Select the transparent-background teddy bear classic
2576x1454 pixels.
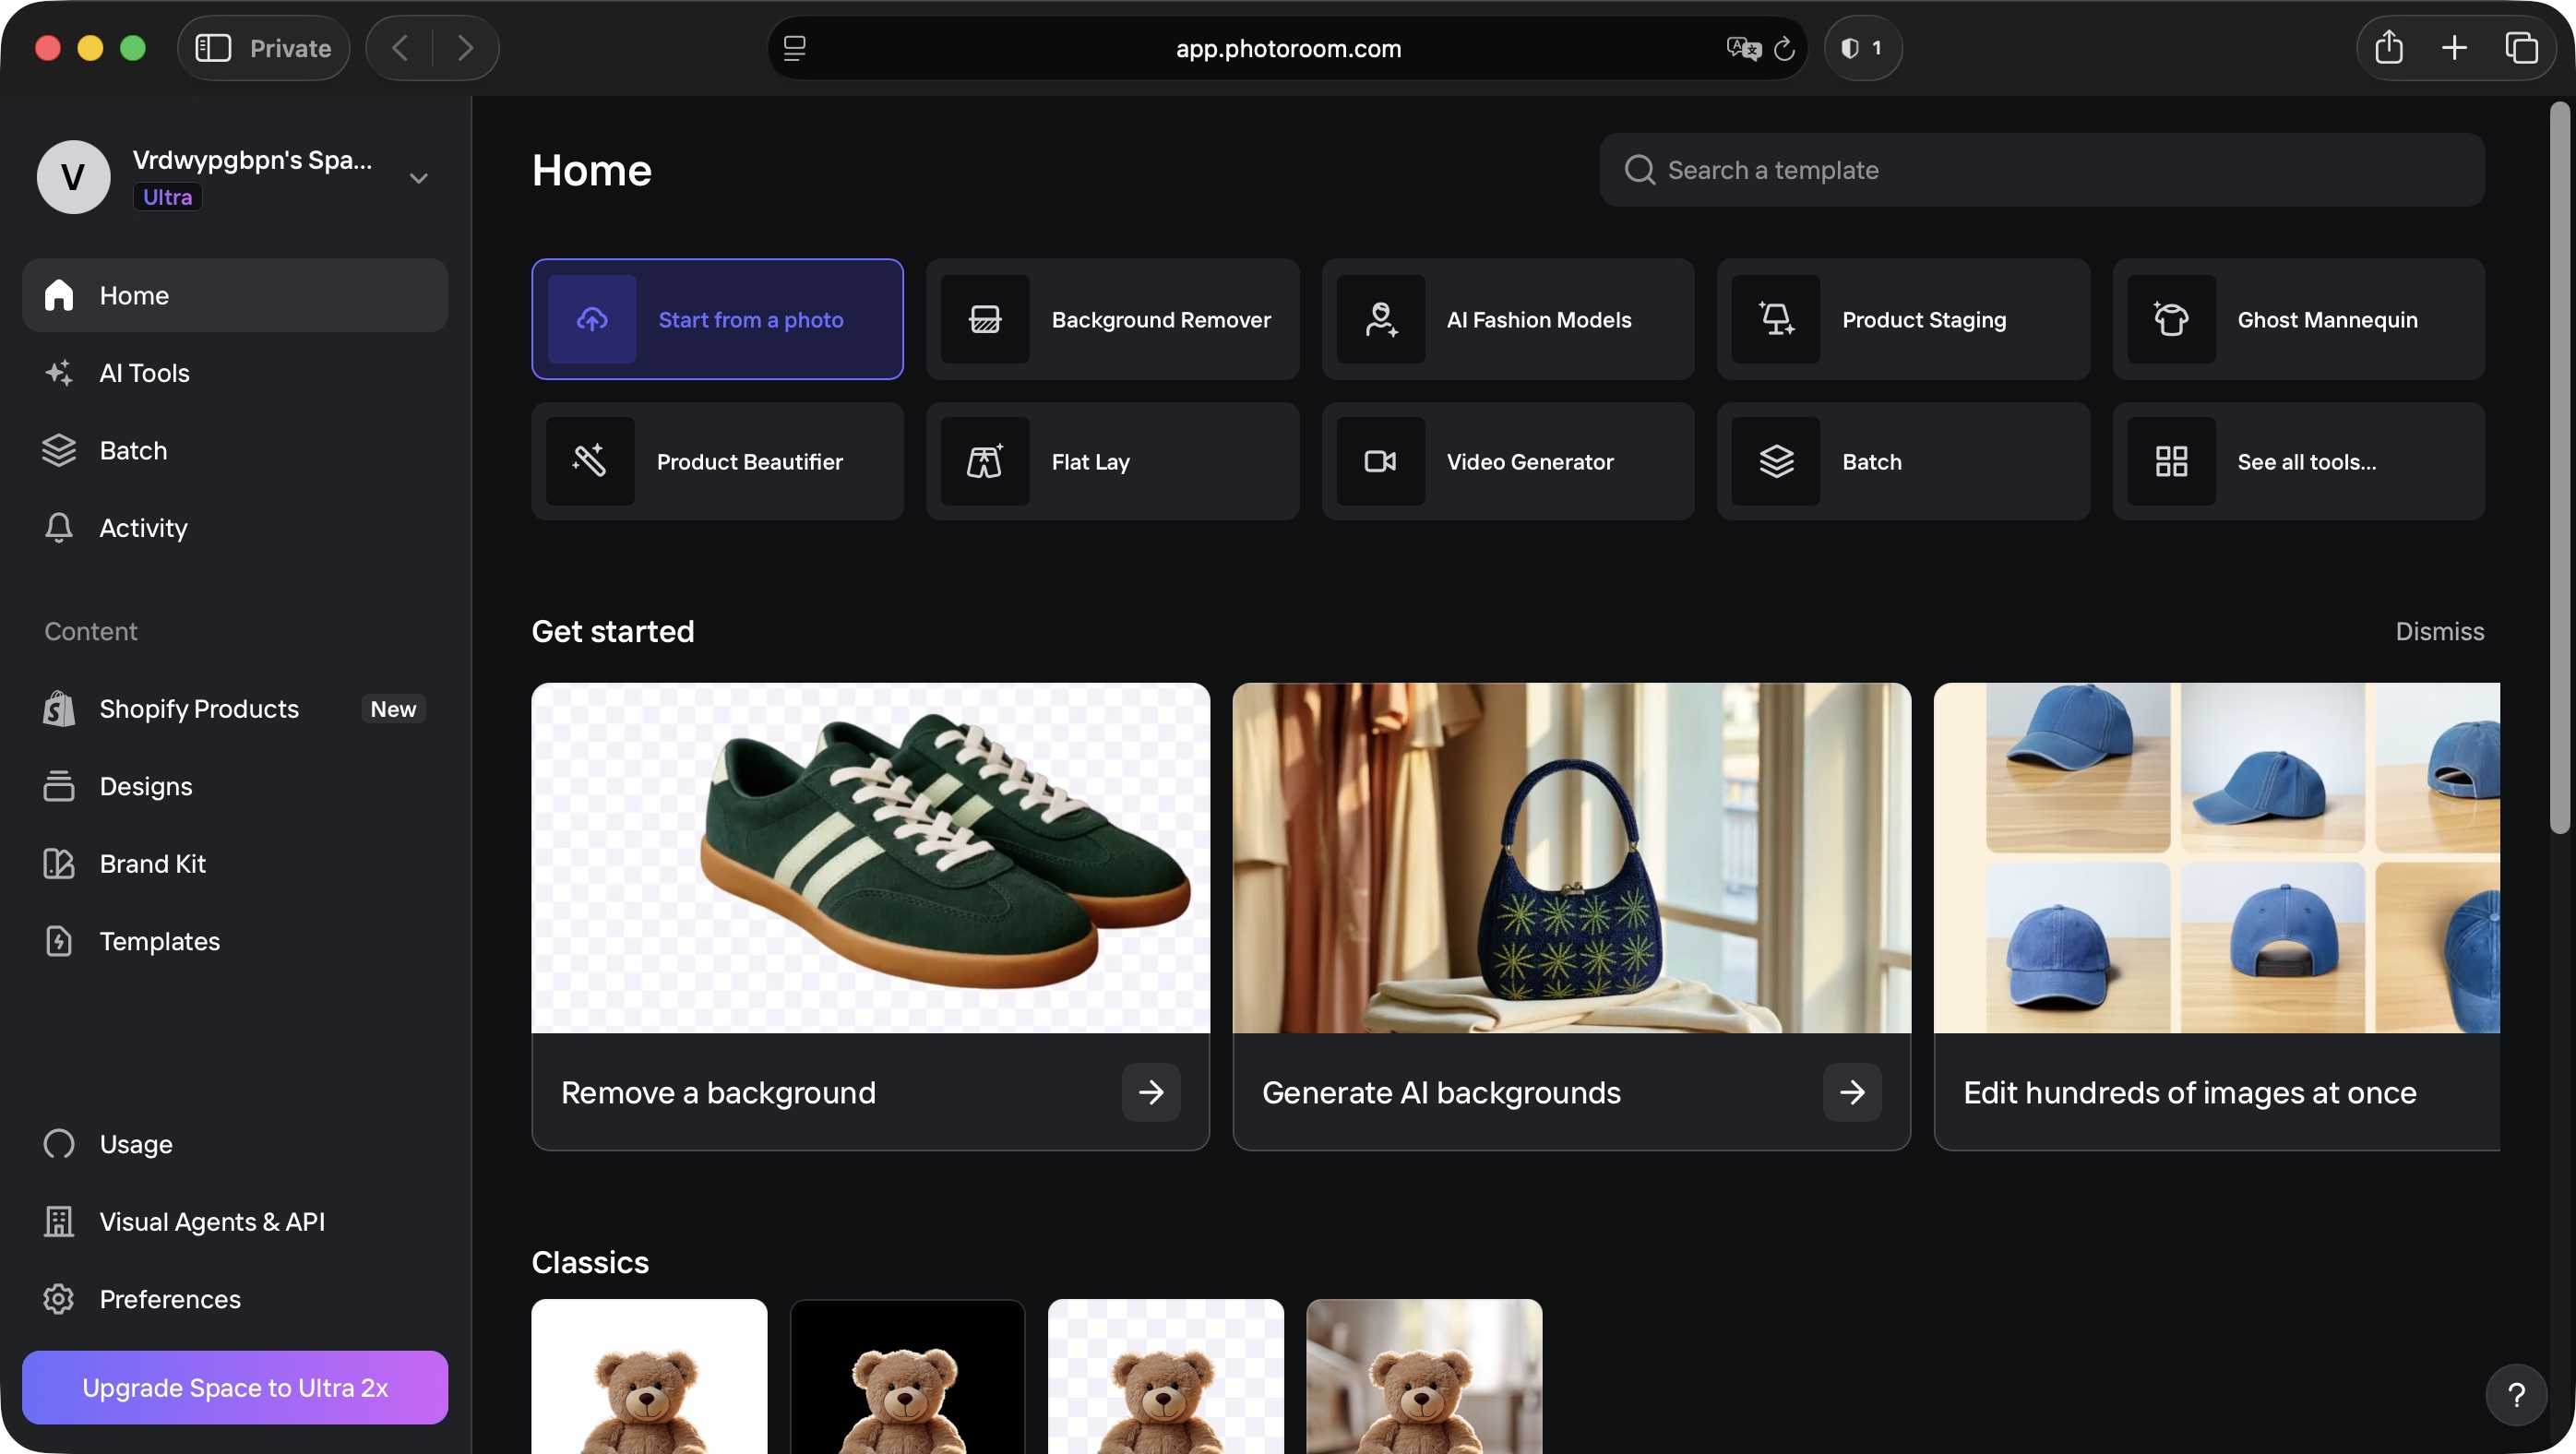1166,1376
